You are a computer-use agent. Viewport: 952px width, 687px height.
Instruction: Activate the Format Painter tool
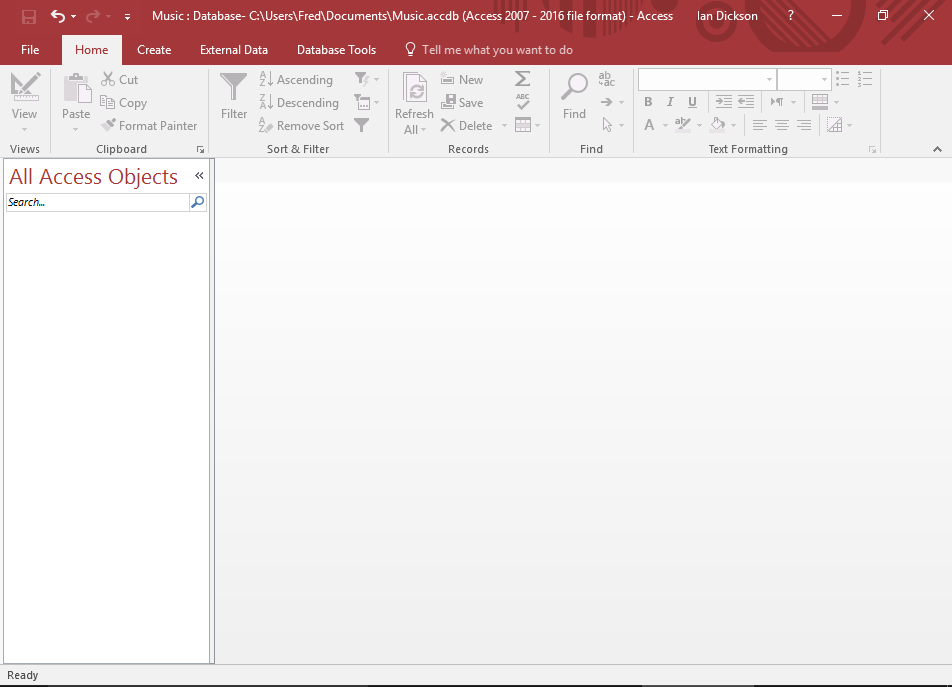(x=149, y=126)
